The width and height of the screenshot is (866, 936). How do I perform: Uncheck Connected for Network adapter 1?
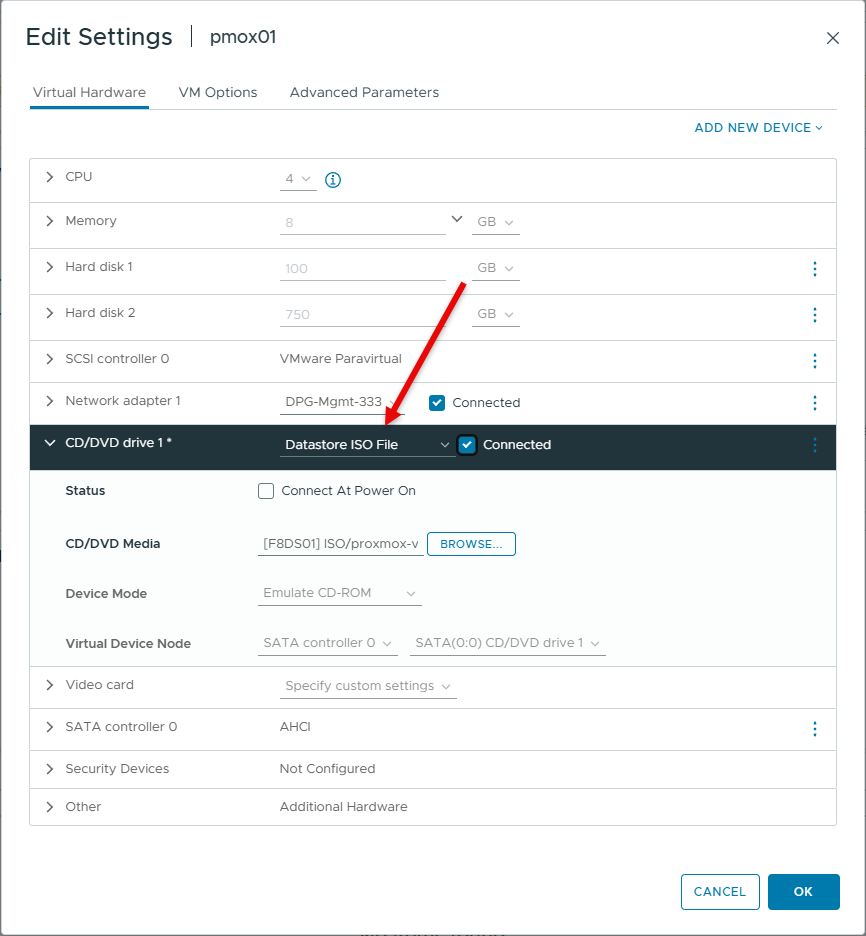[437, 403]
